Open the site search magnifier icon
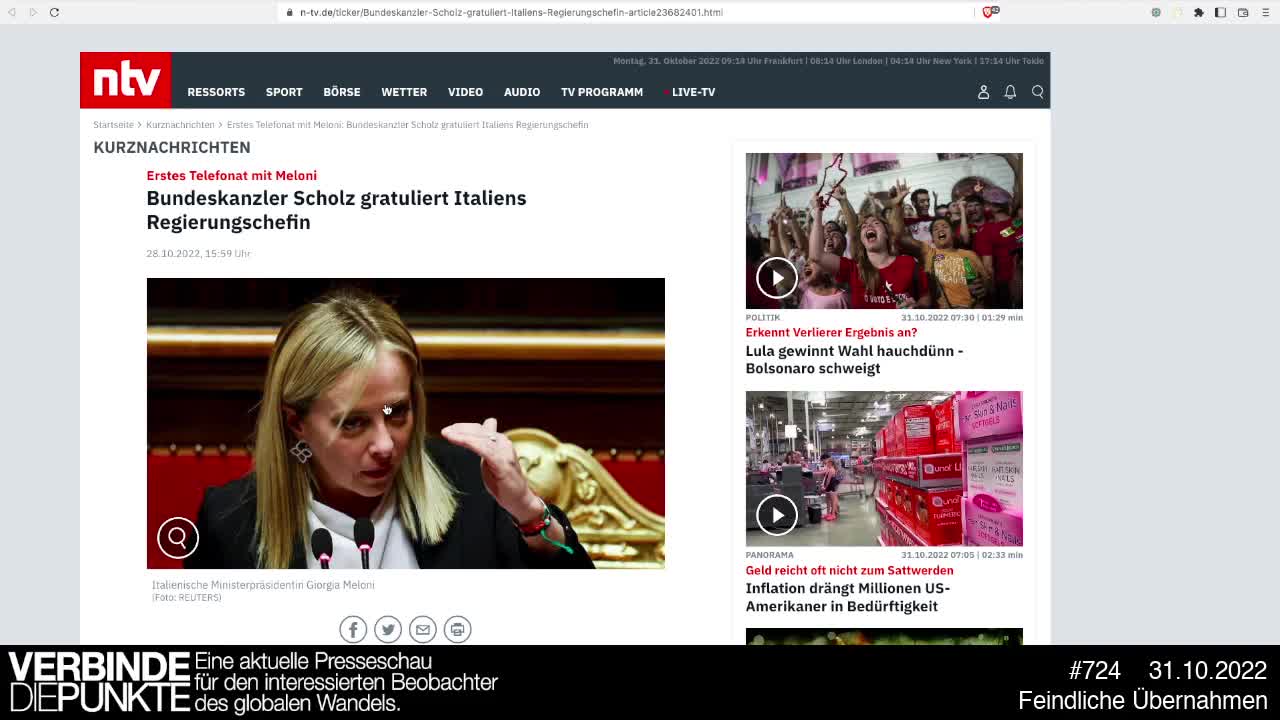The height and width of the screenshot is (720, 1280). click(1038, 92)
